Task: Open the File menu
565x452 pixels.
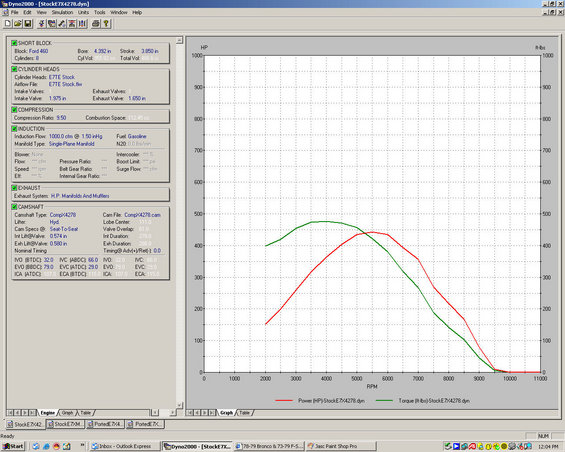Action: coord(14,12)
